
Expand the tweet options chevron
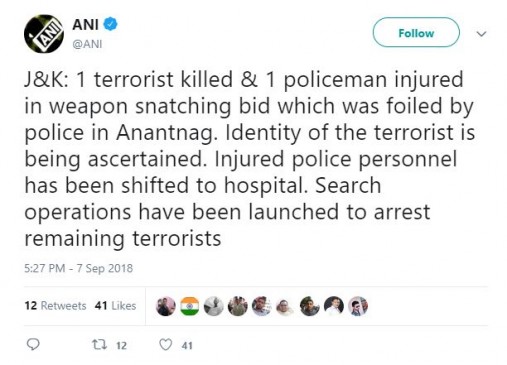[481, 34]
